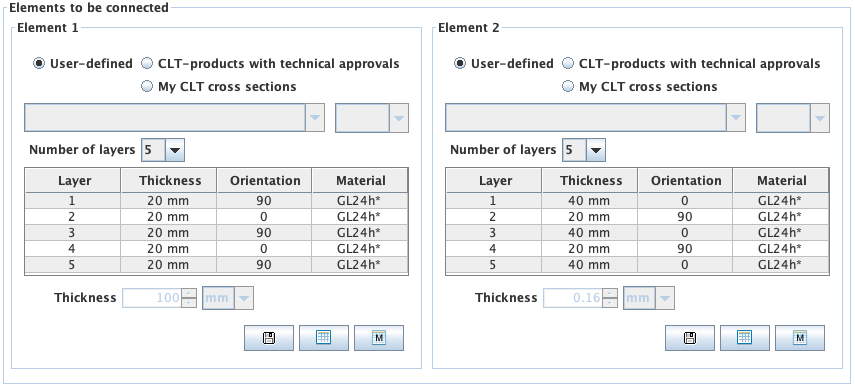
Task: Increase Element 1 Thickness with spinner up arrow
Action: tap(189, 293)
